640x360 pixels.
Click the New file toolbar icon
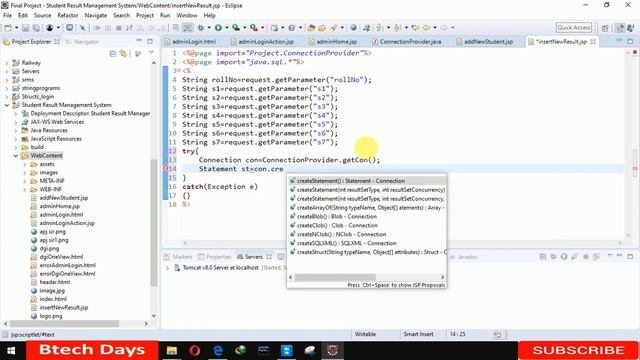coord(7,28)
